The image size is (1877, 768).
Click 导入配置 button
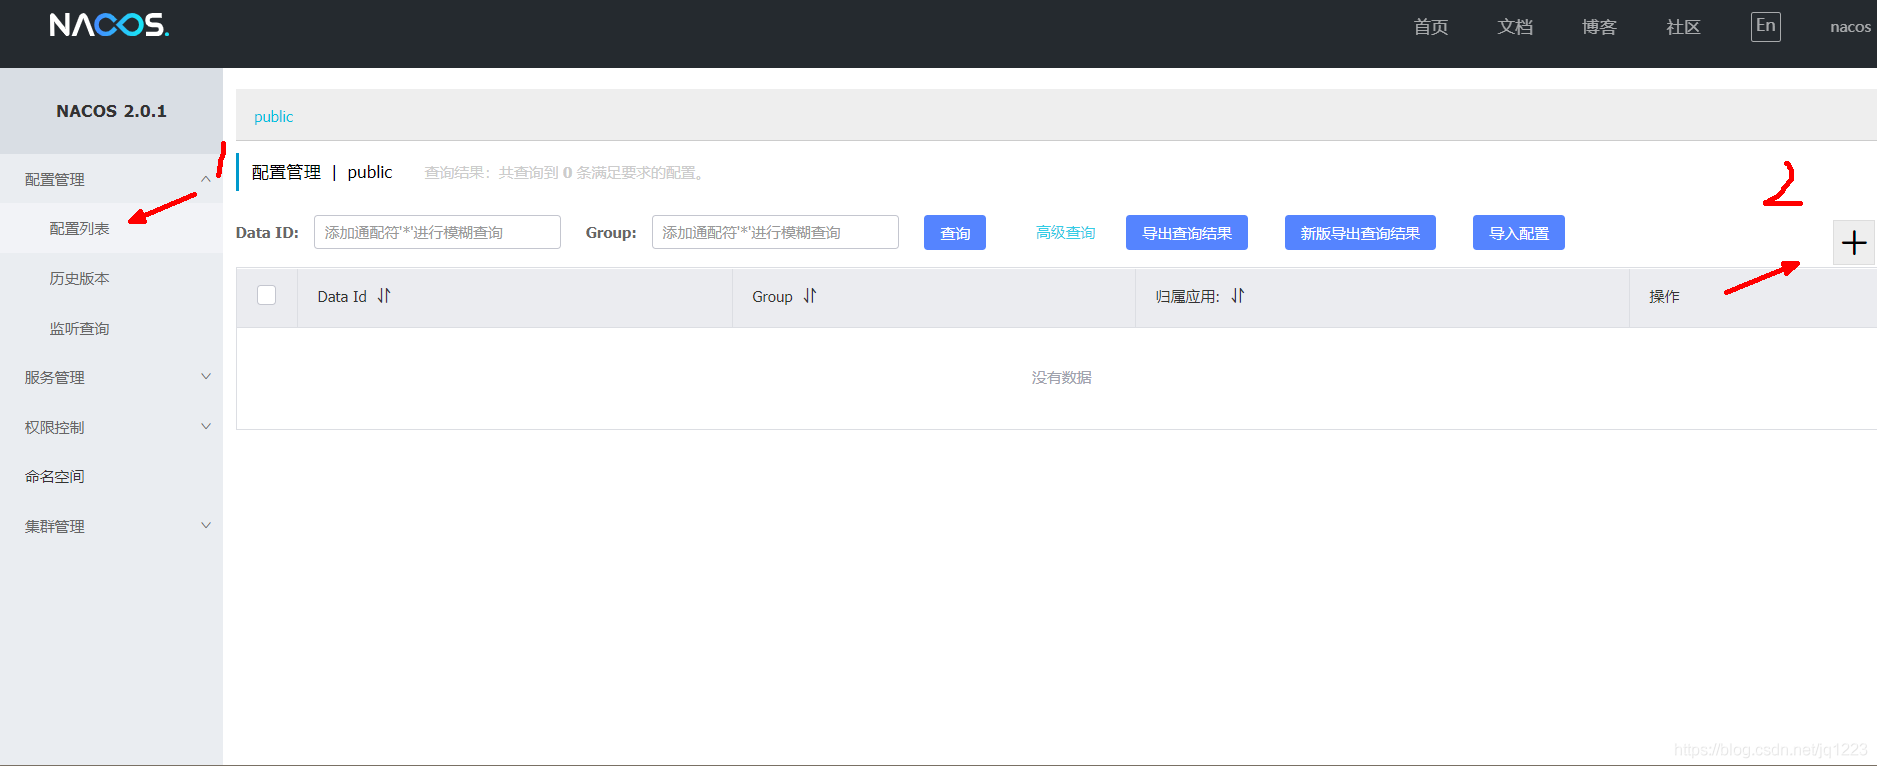1519,233
